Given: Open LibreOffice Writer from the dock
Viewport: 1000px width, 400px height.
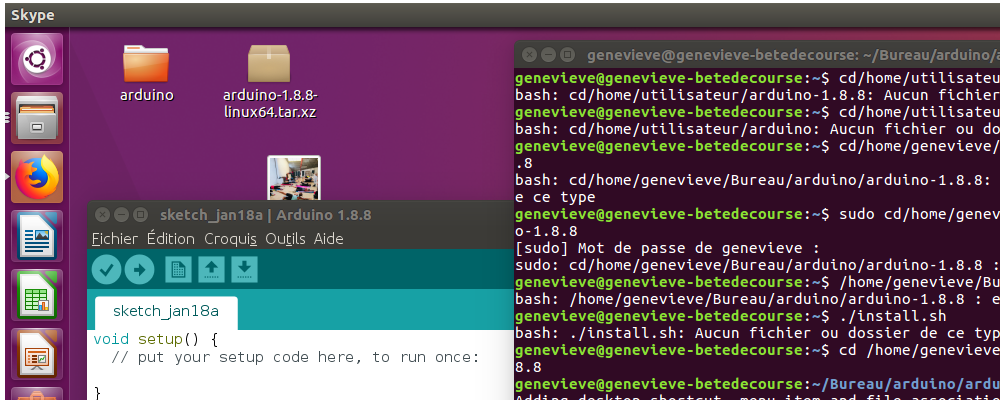Looking at the screenshot, I should 37,237.
